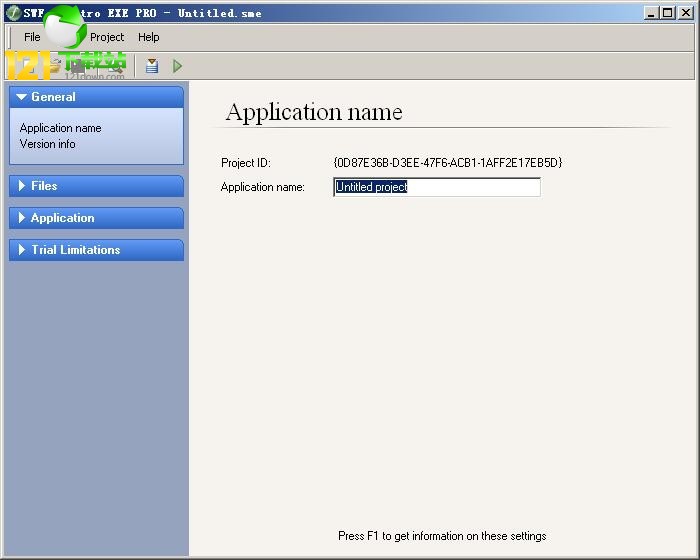This screenshot has height=560, width=700.
Task: Open the Help menu
Action: [148, 37]
